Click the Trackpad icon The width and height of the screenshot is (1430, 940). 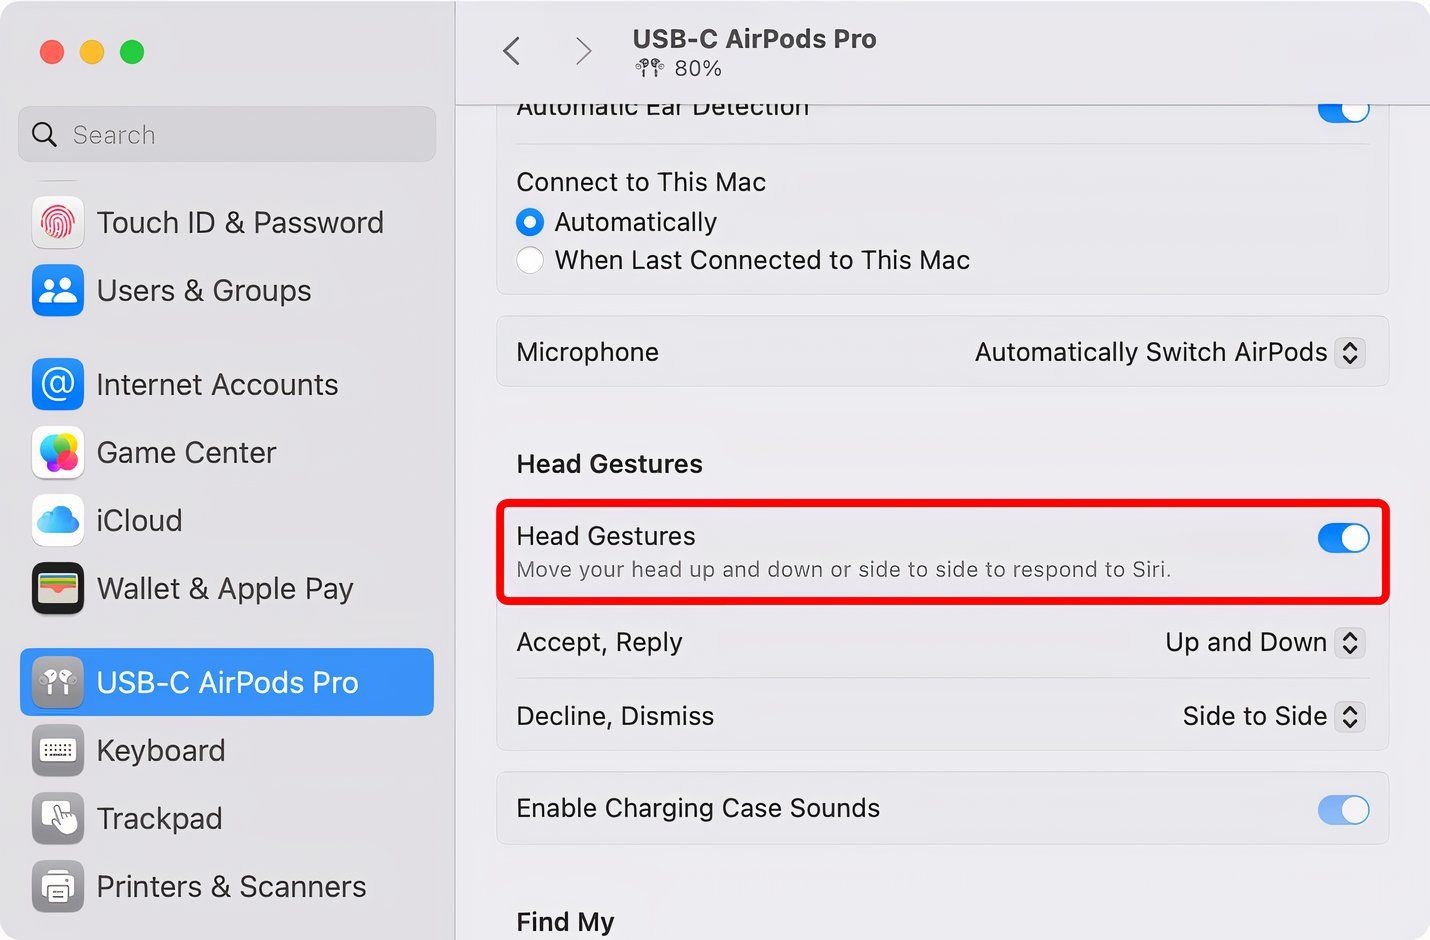(x=57, y=818)
